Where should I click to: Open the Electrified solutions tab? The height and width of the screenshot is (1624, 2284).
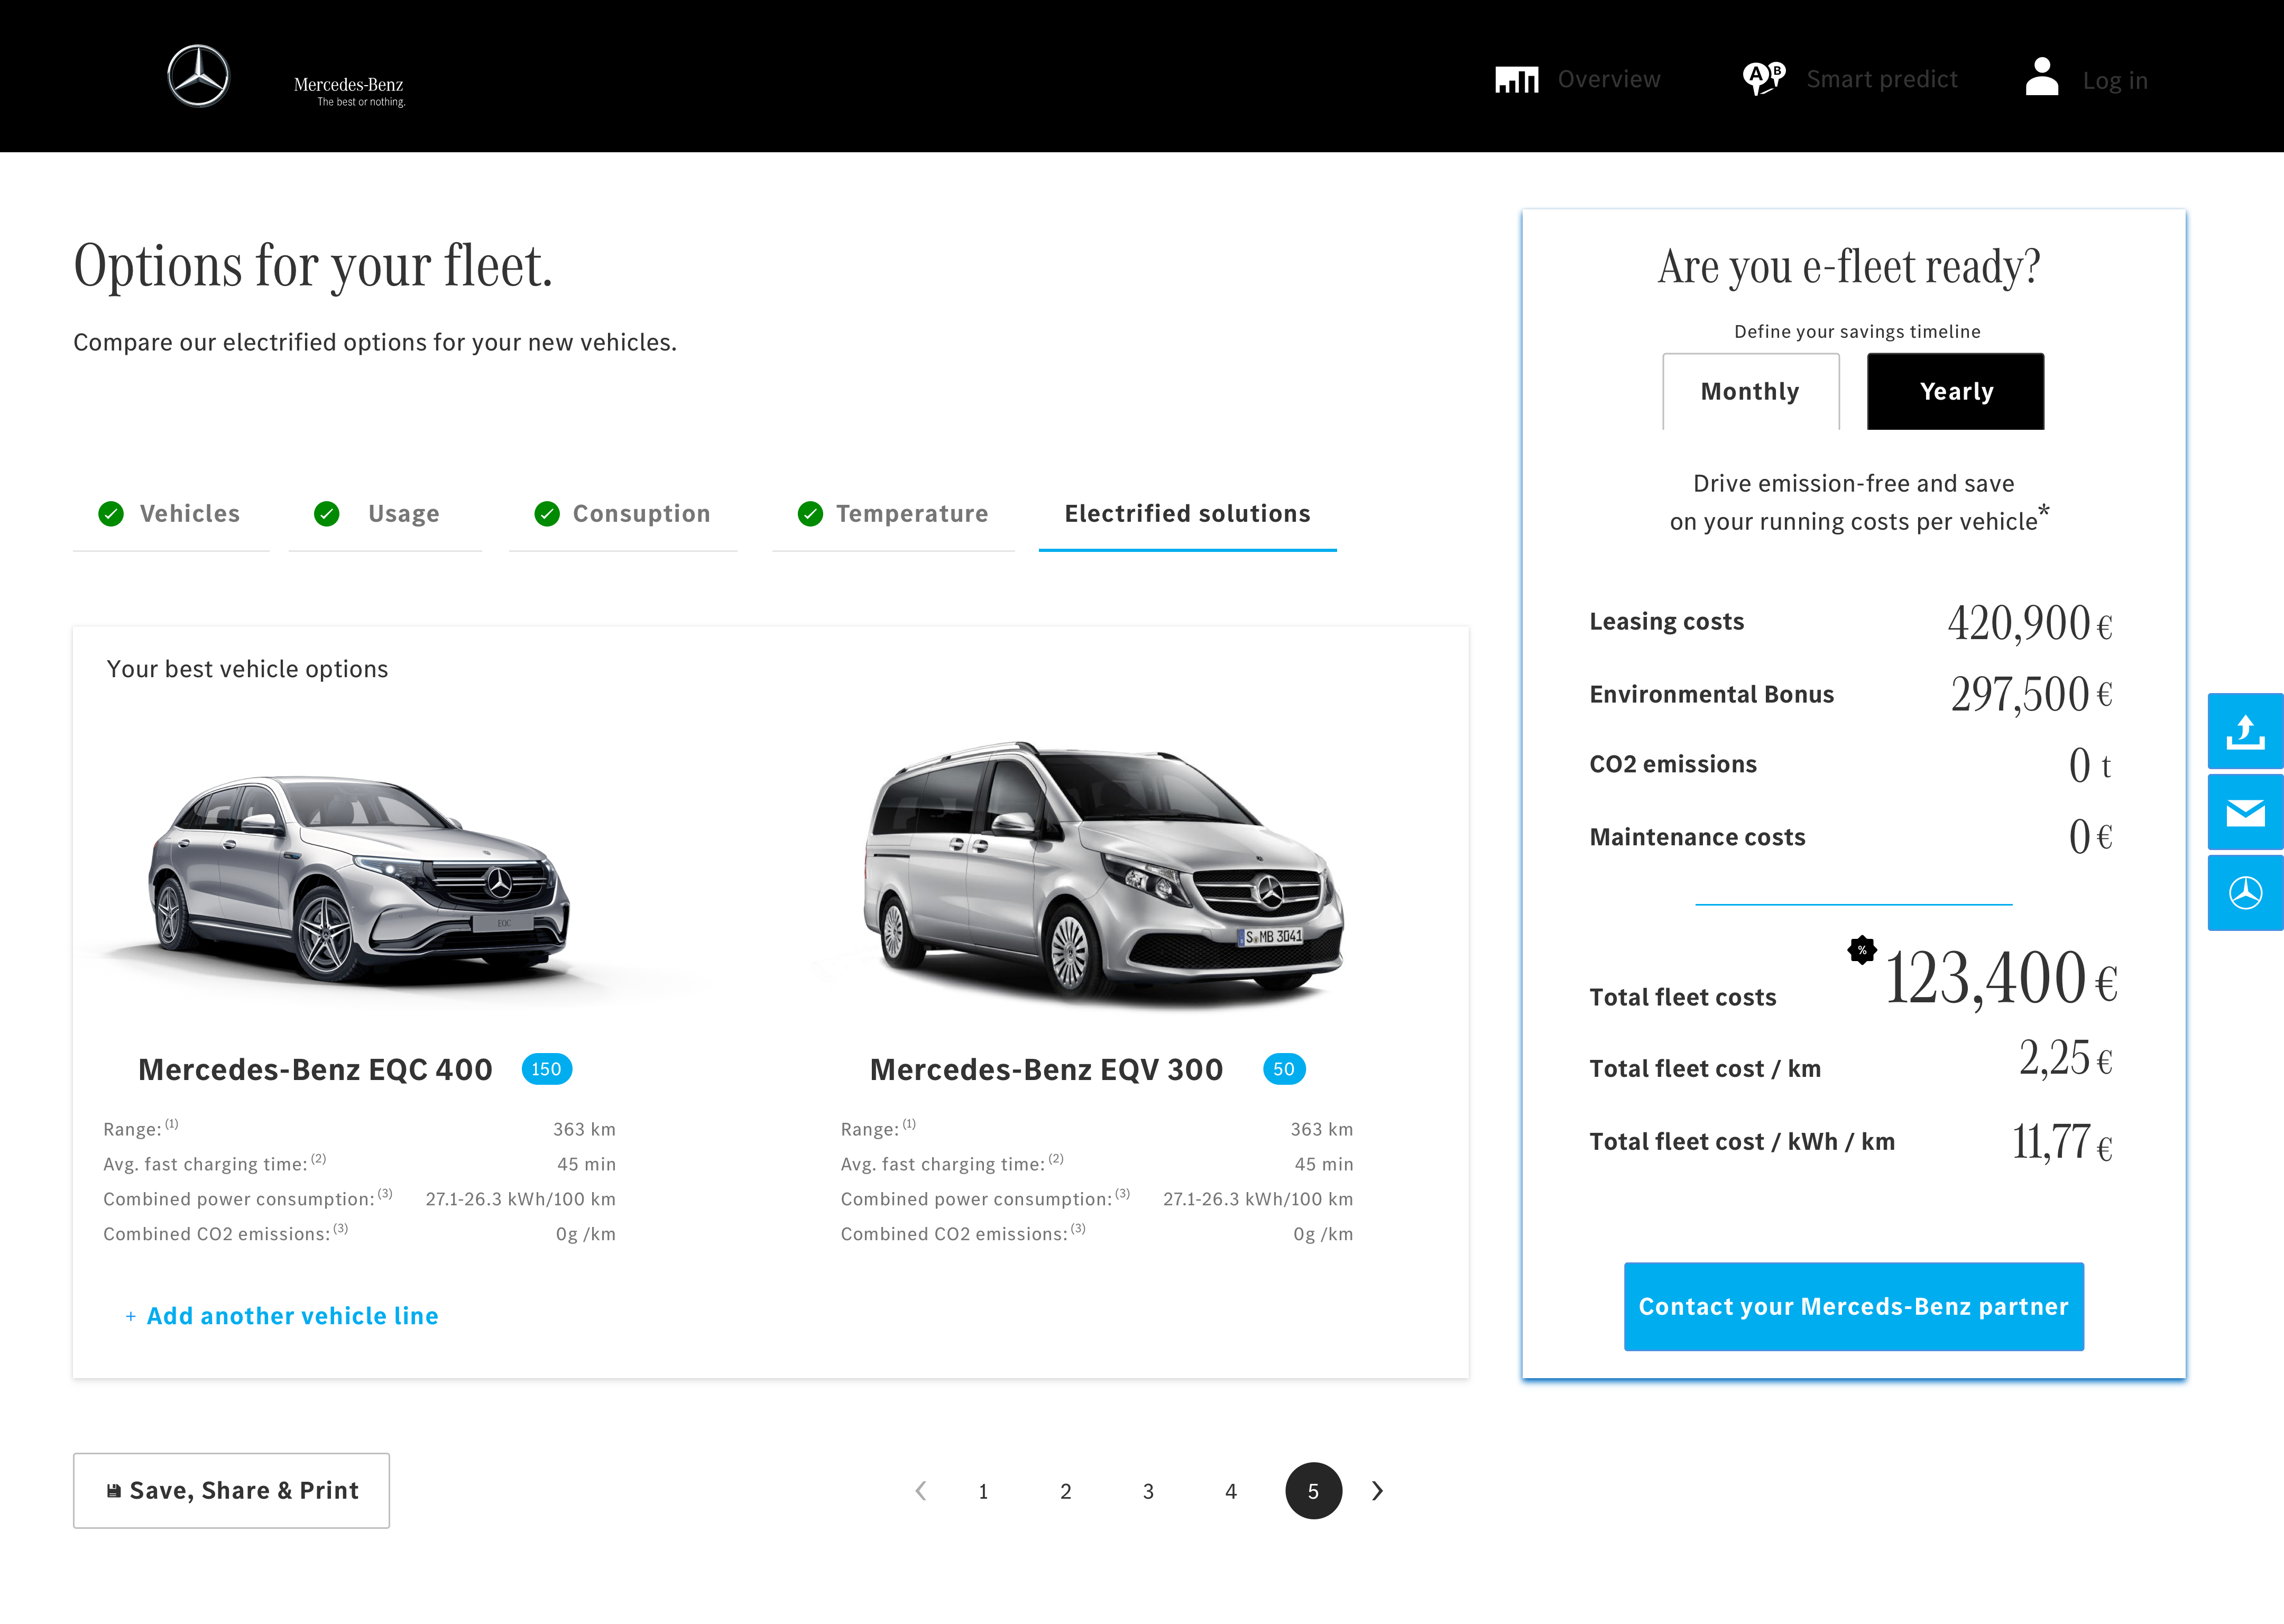(x=1187, y=514)
